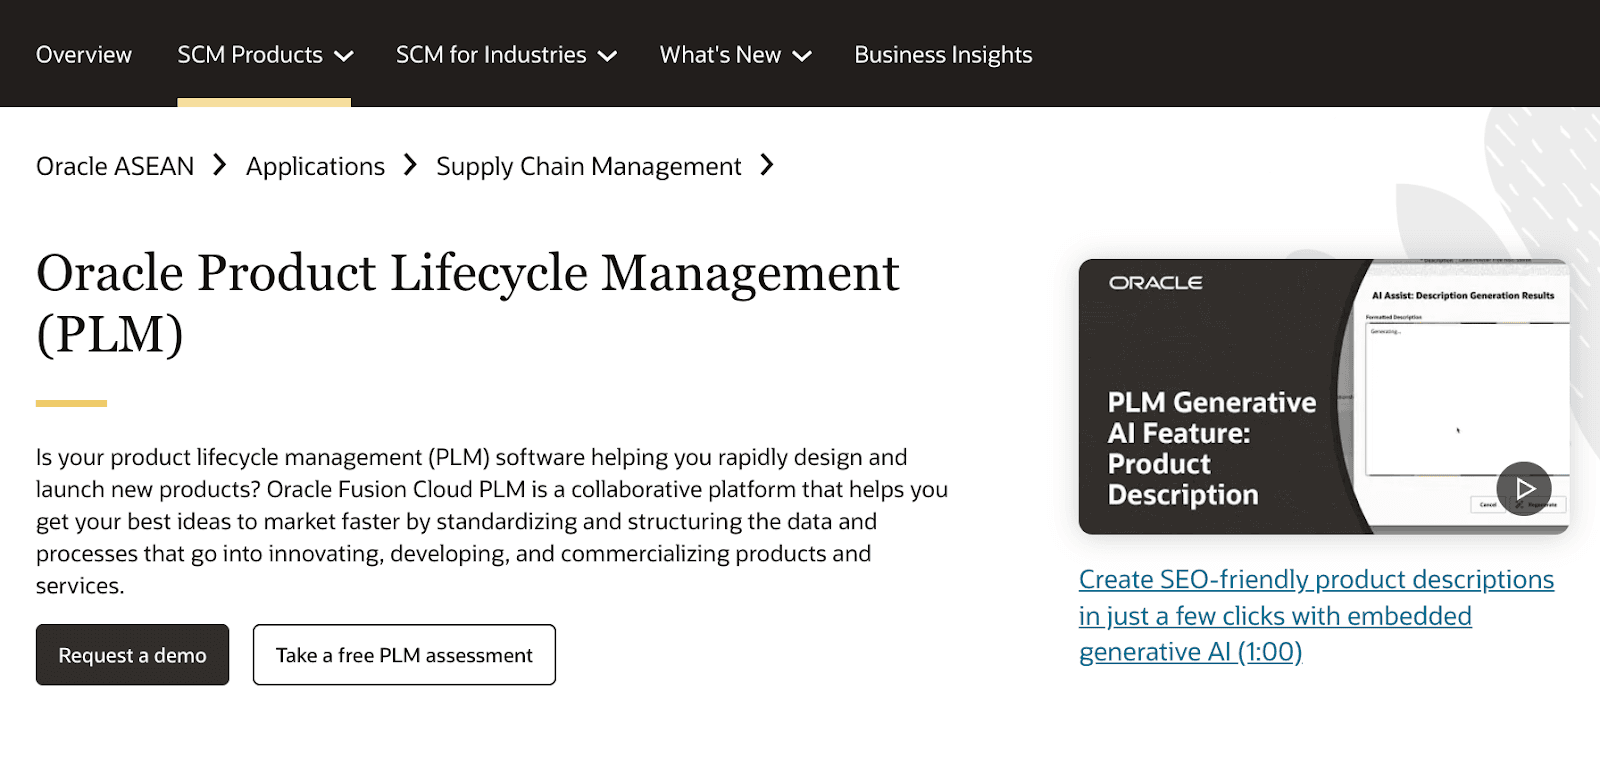This screenshot has height=782, width=1600.
Task: Select the What's New navigation entry
Action: pyautogui.click(x=722, y=55)
